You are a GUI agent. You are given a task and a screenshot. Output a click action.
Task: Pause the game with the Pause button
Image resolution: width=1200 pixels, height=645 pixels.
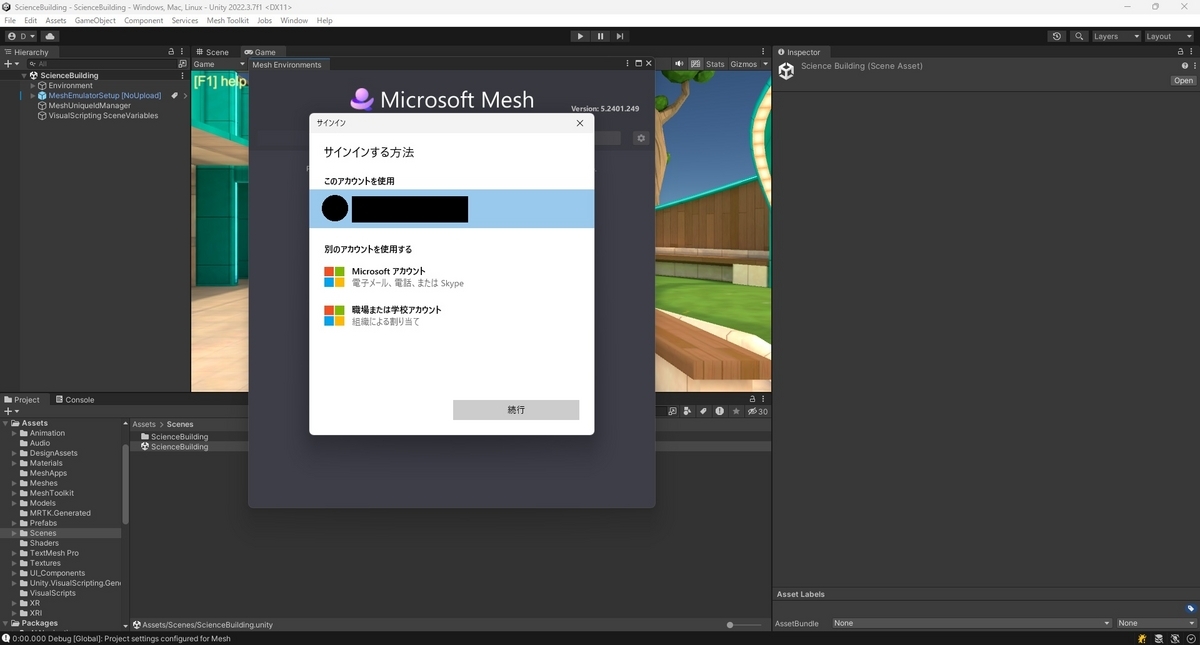click(x=600, y=36)
